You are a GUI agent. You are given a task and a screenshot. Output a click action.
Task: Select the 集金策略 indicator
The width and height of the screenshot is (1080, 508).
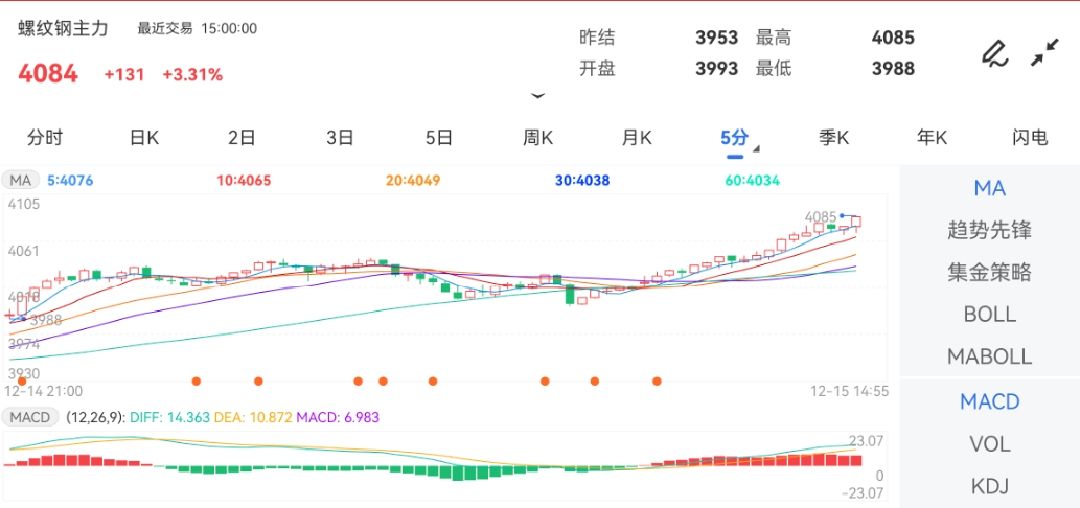[990, 272]
